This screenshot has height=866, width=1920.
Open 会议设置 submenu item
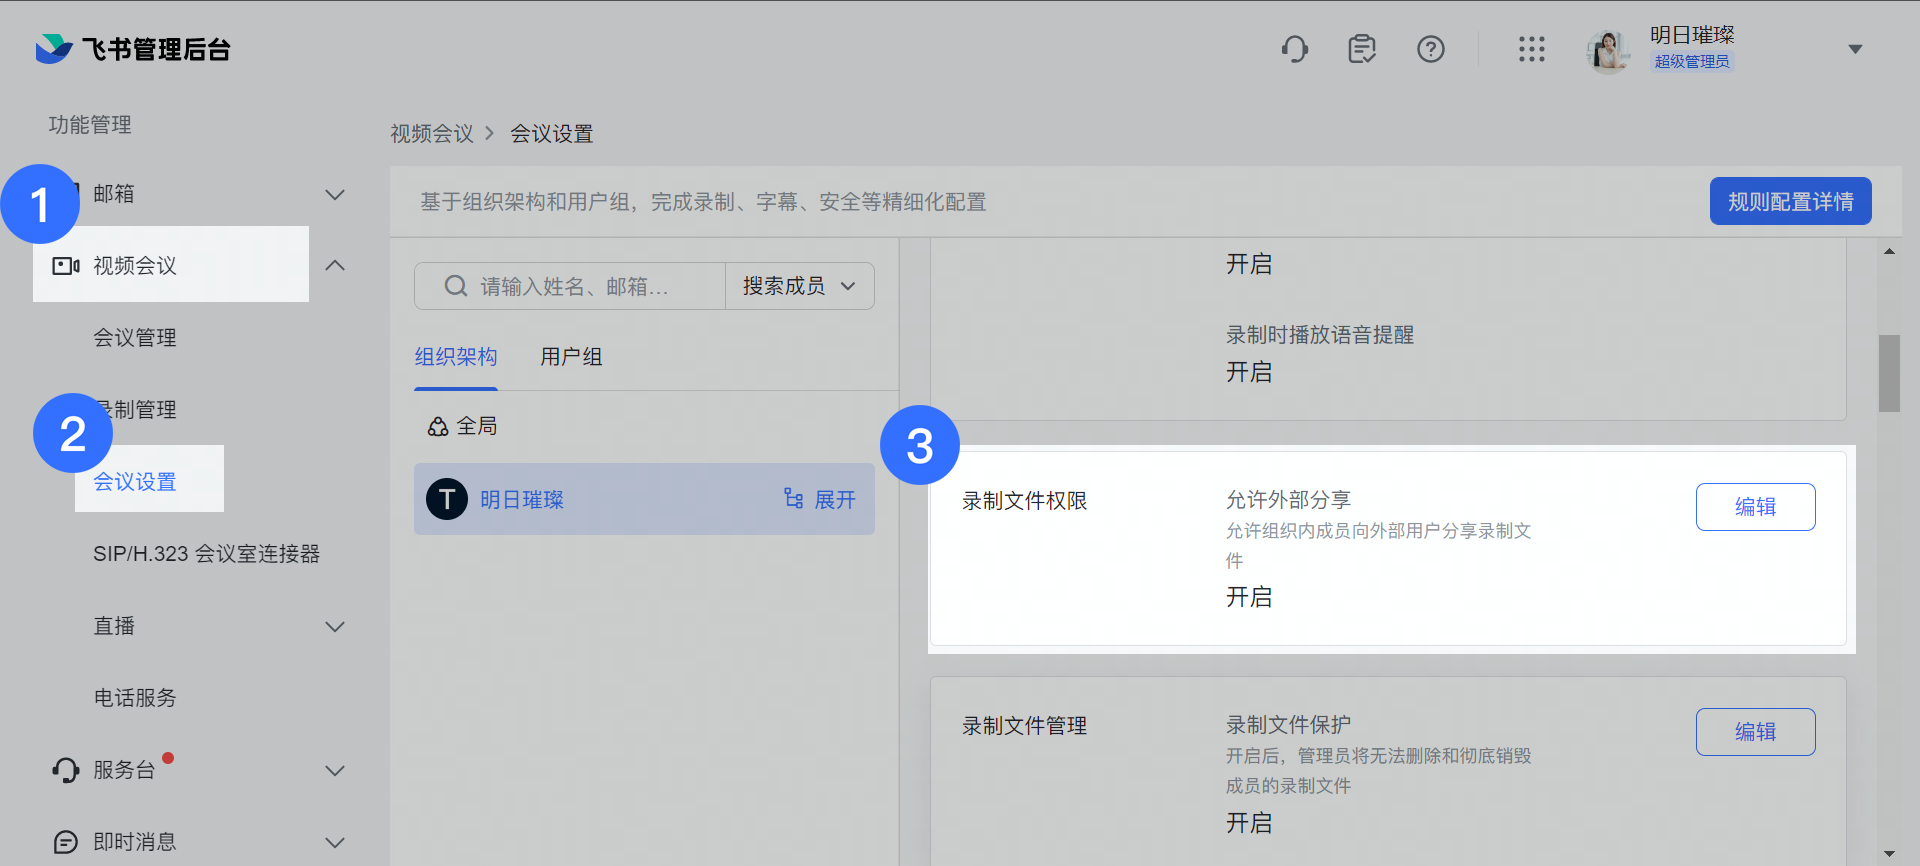click(135, 482)
